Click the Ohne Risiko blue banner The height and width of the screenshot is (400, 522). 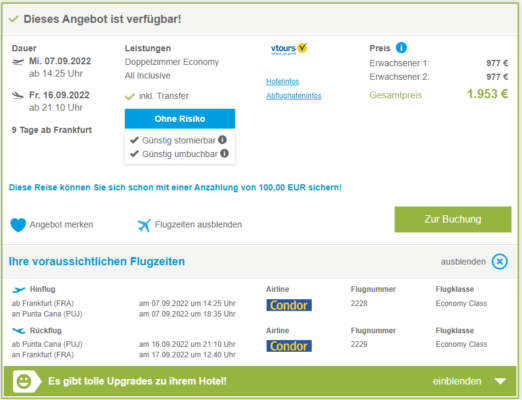[180, 119]
